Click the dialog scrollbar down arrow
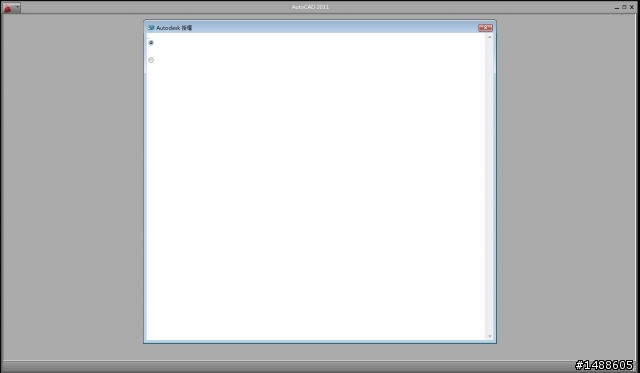Image resolution: width=640 pixels, height=373 pixels. [490, 336]
